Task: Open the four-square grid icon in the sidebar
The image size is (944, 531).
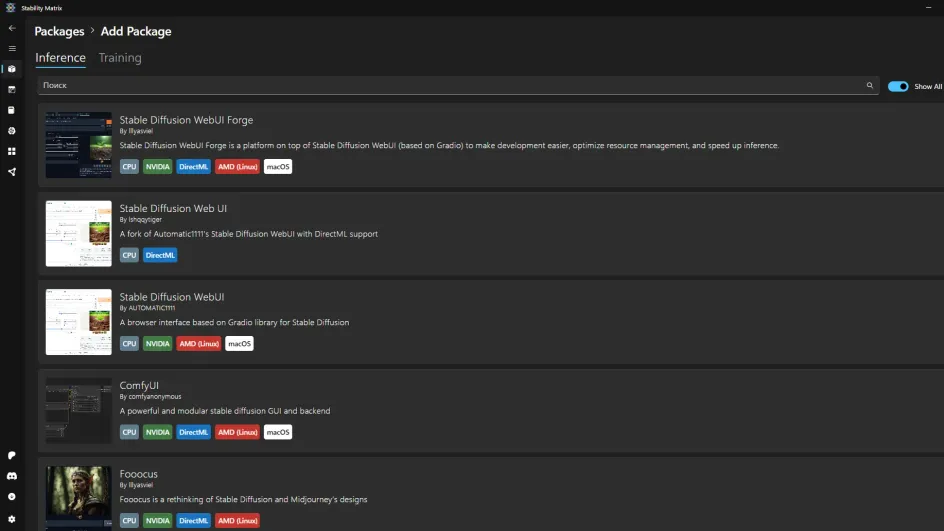Action: coord(11,151)
